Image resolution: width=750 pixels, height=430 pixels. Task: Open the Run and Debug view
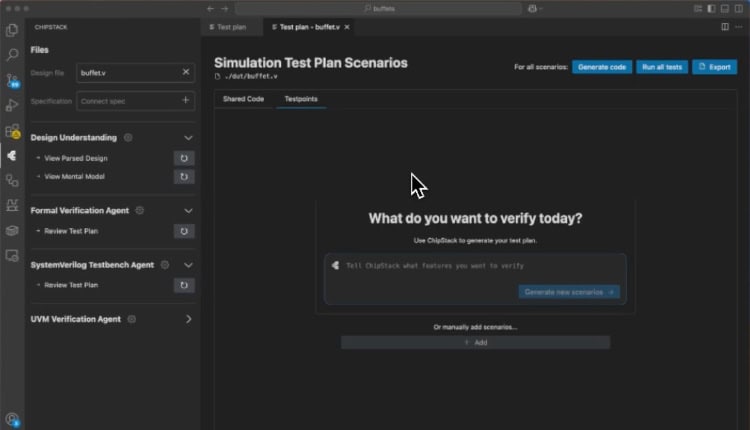pos(12,105)
